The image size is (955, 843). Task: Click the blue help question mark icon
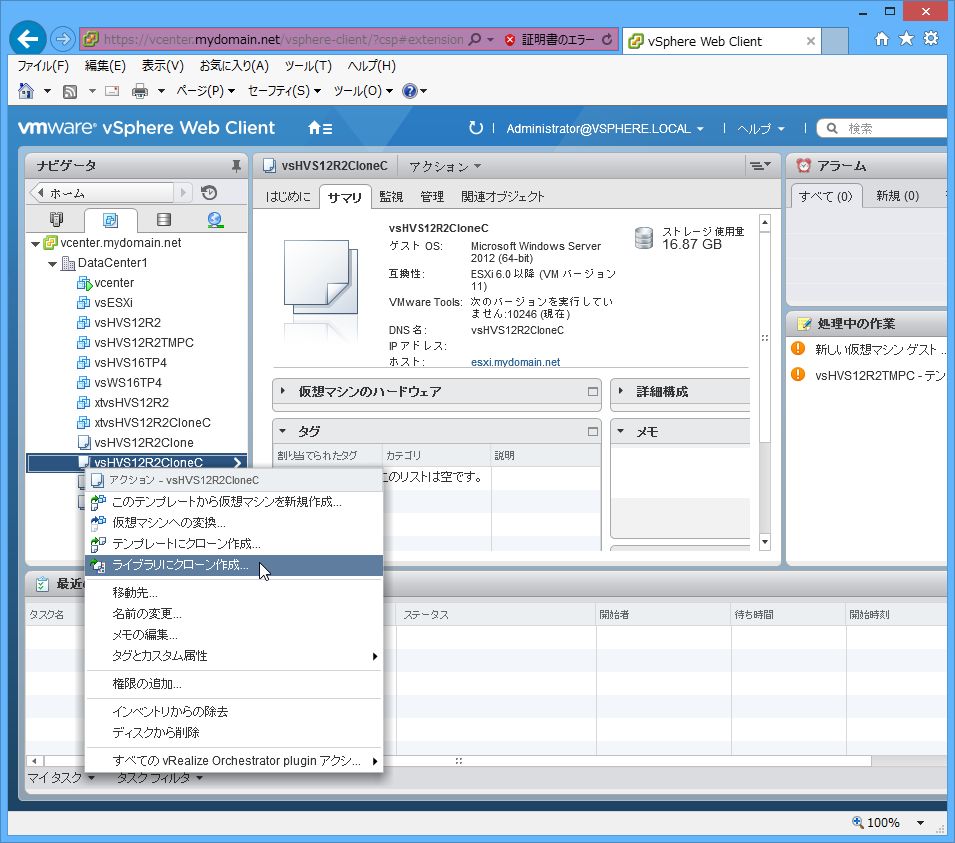(x=410, y=91)
